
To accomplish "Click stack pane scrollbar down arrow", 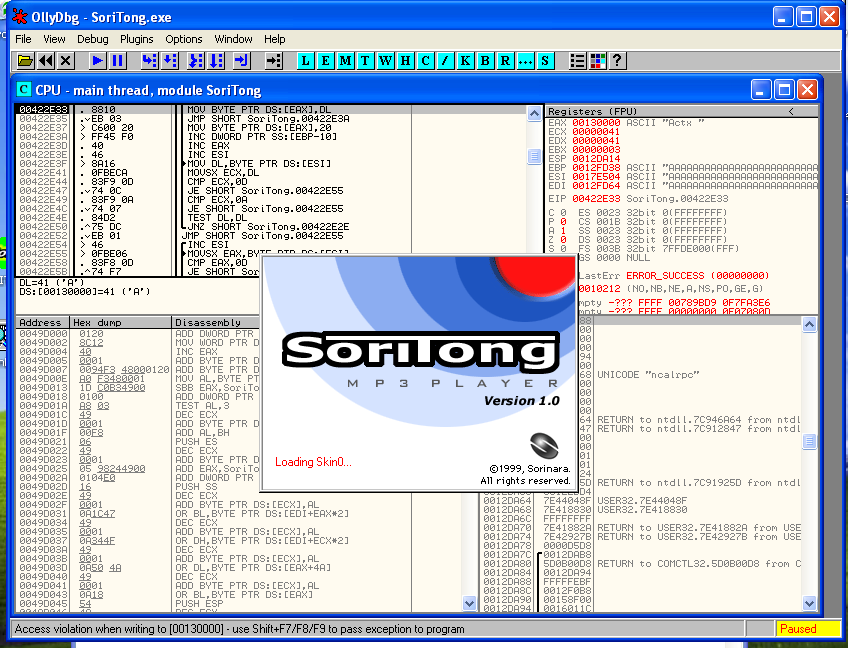I will 809,603.
